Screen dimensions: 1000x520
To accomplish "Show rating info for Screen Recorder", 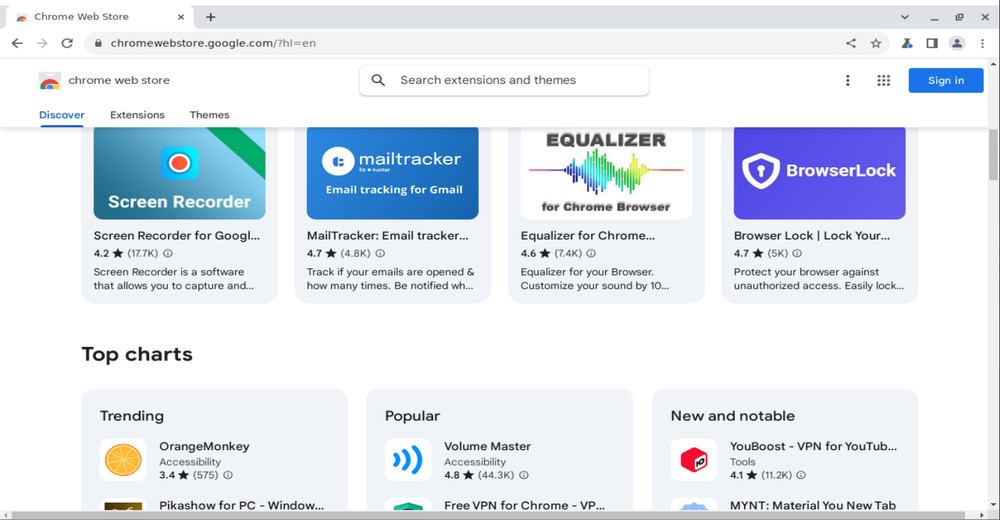I will pyautogui.click(x=168, y=253).
